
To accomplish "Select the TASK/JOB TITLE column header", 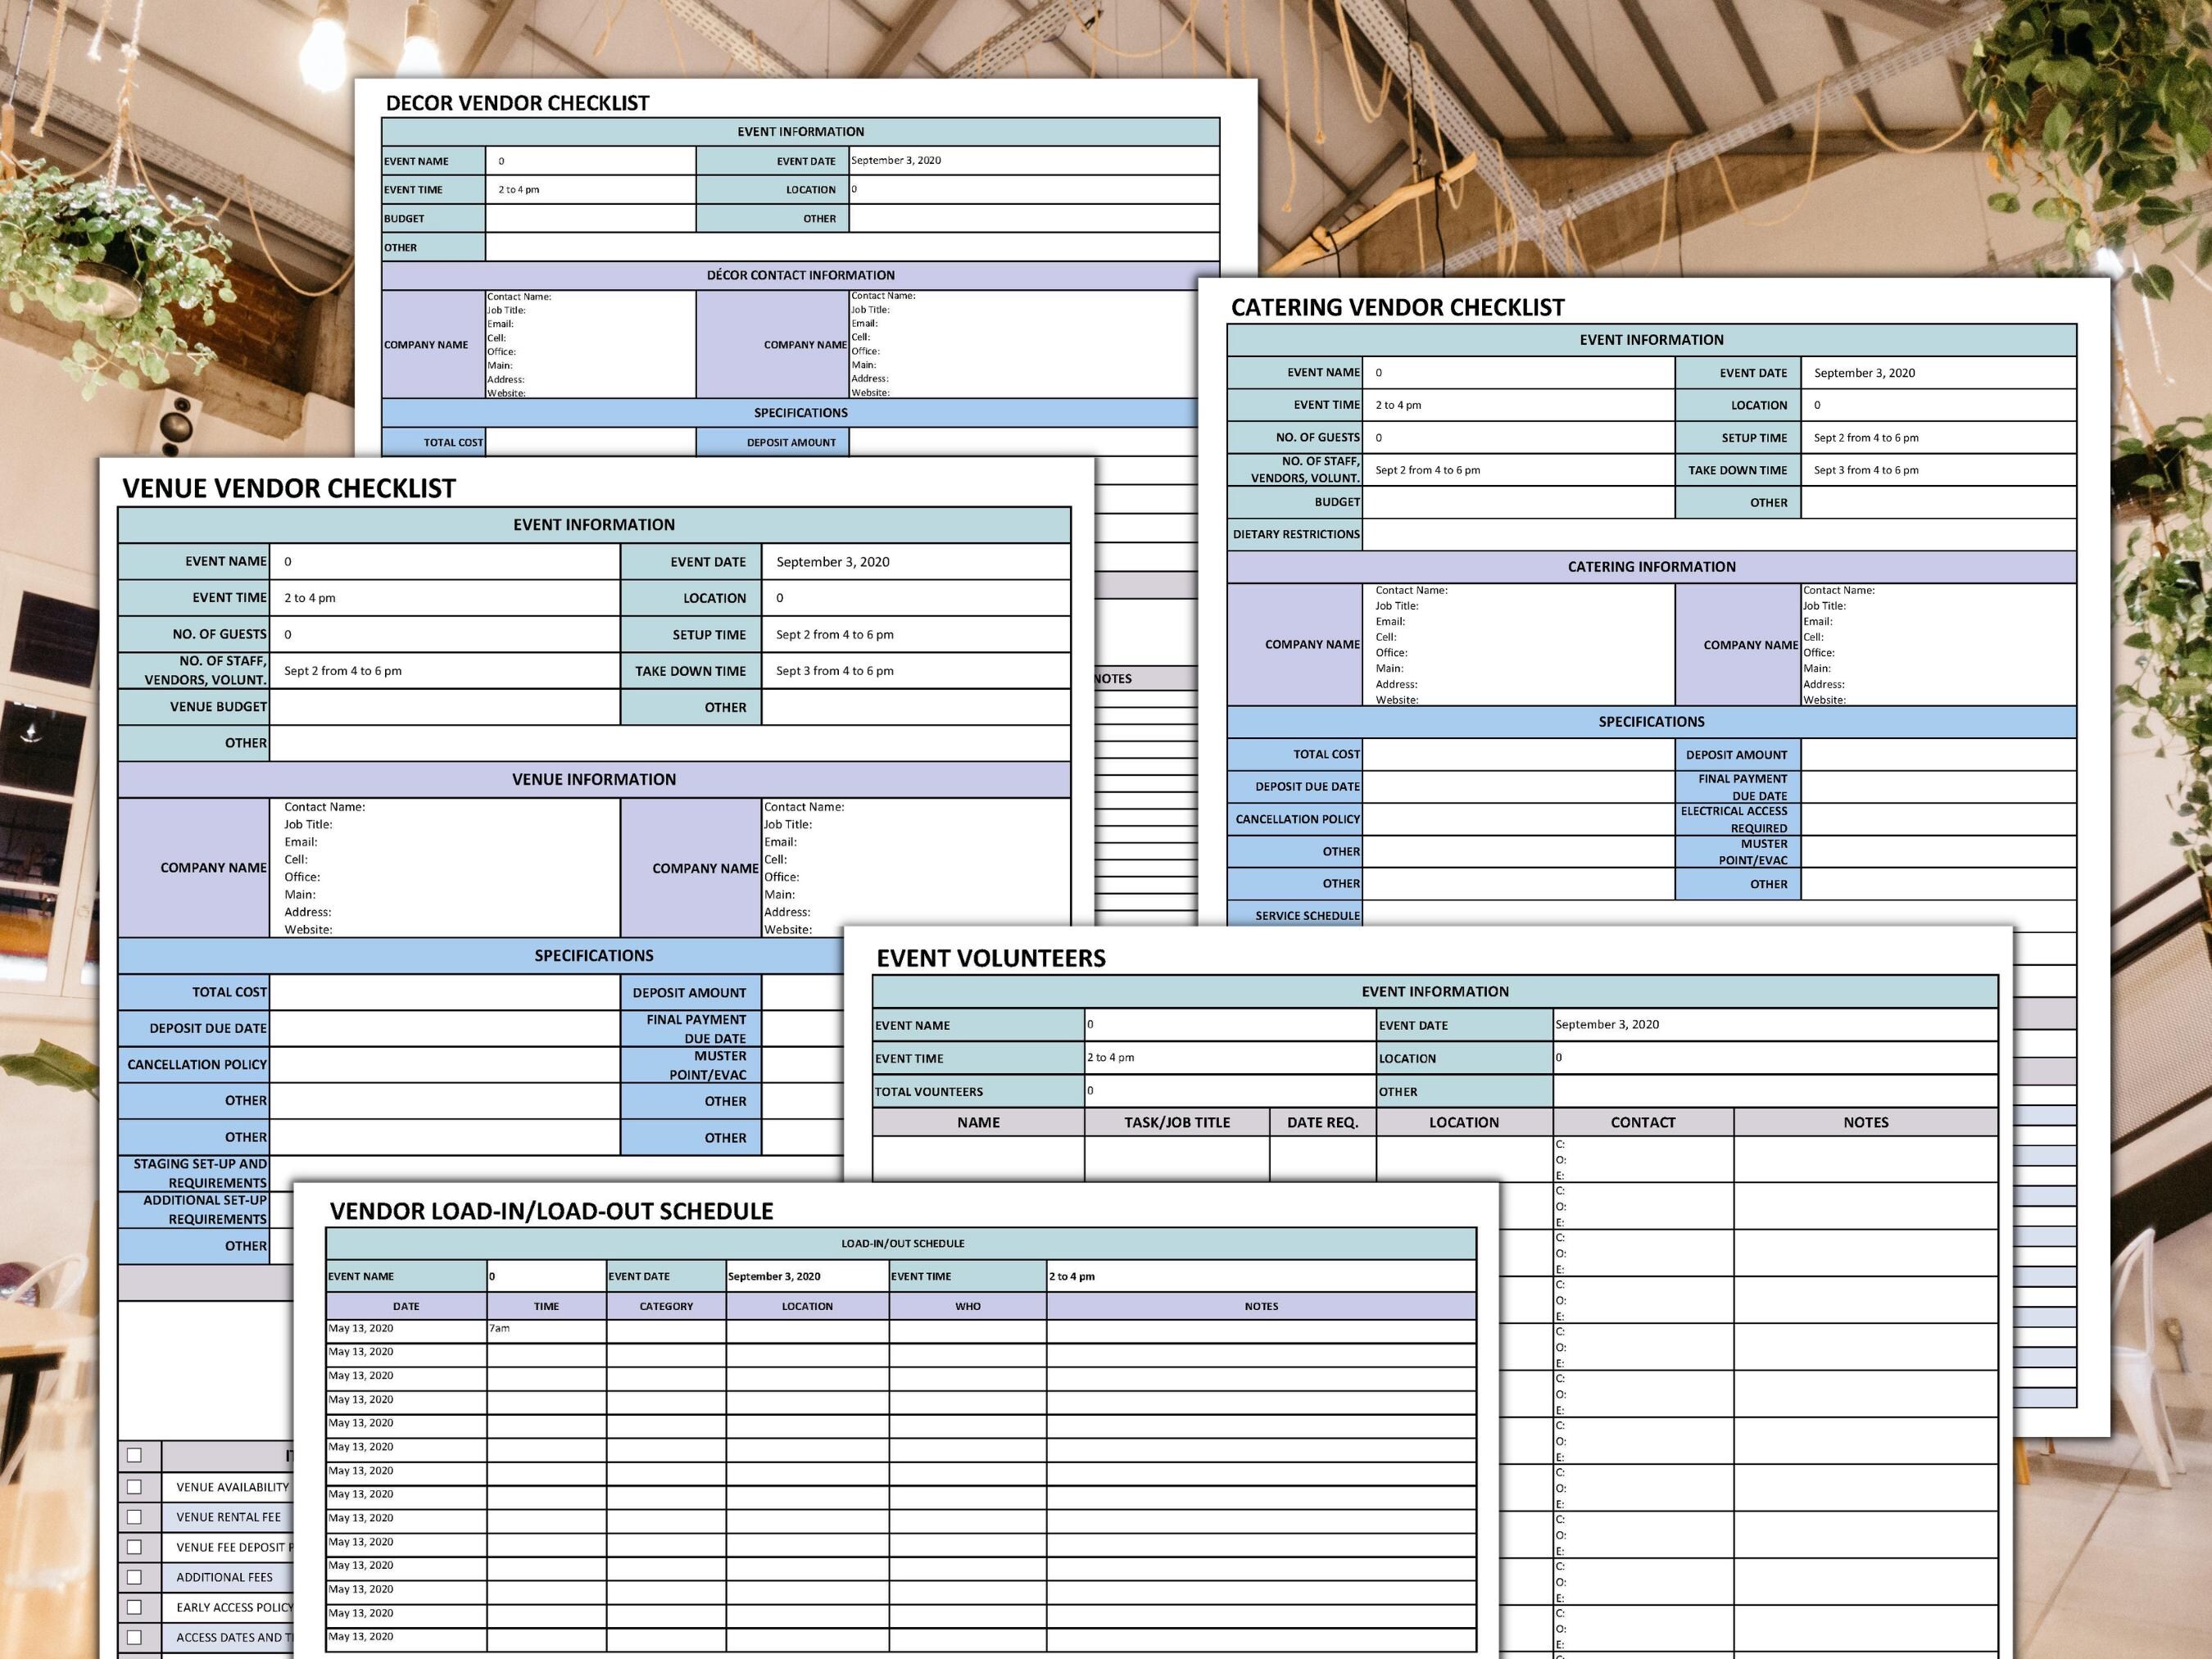I will (1178, 1122).
